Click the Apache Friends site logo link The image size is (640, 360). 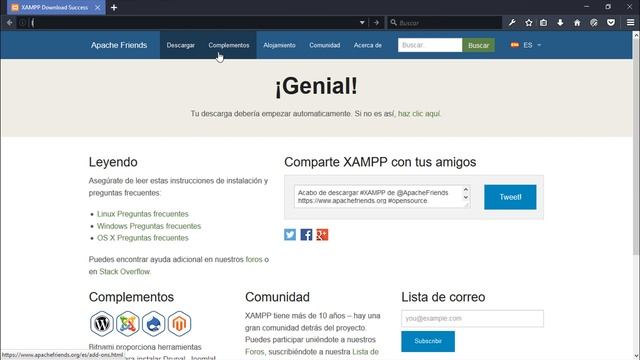click(x=119, y=45)
